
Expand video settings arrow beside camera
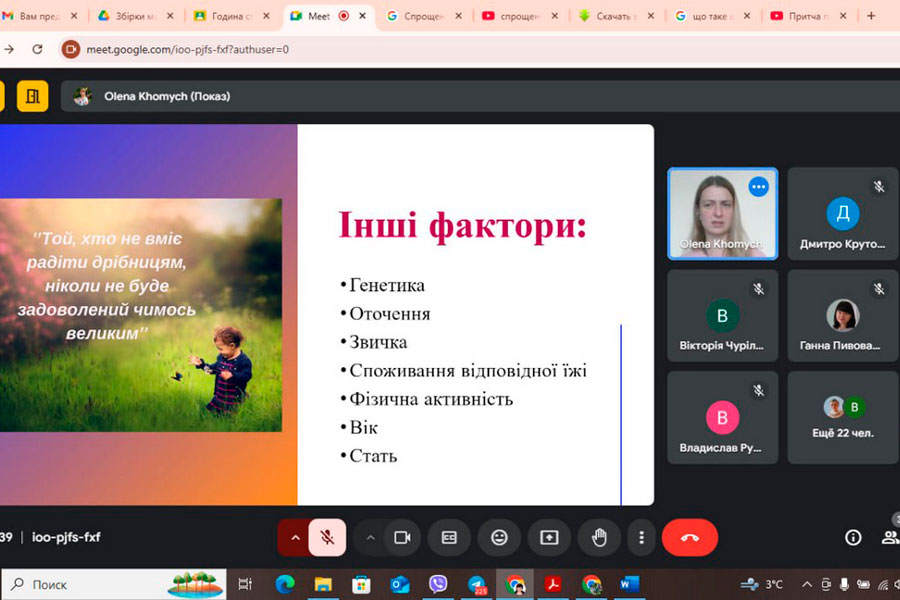(x=371, y=537)
